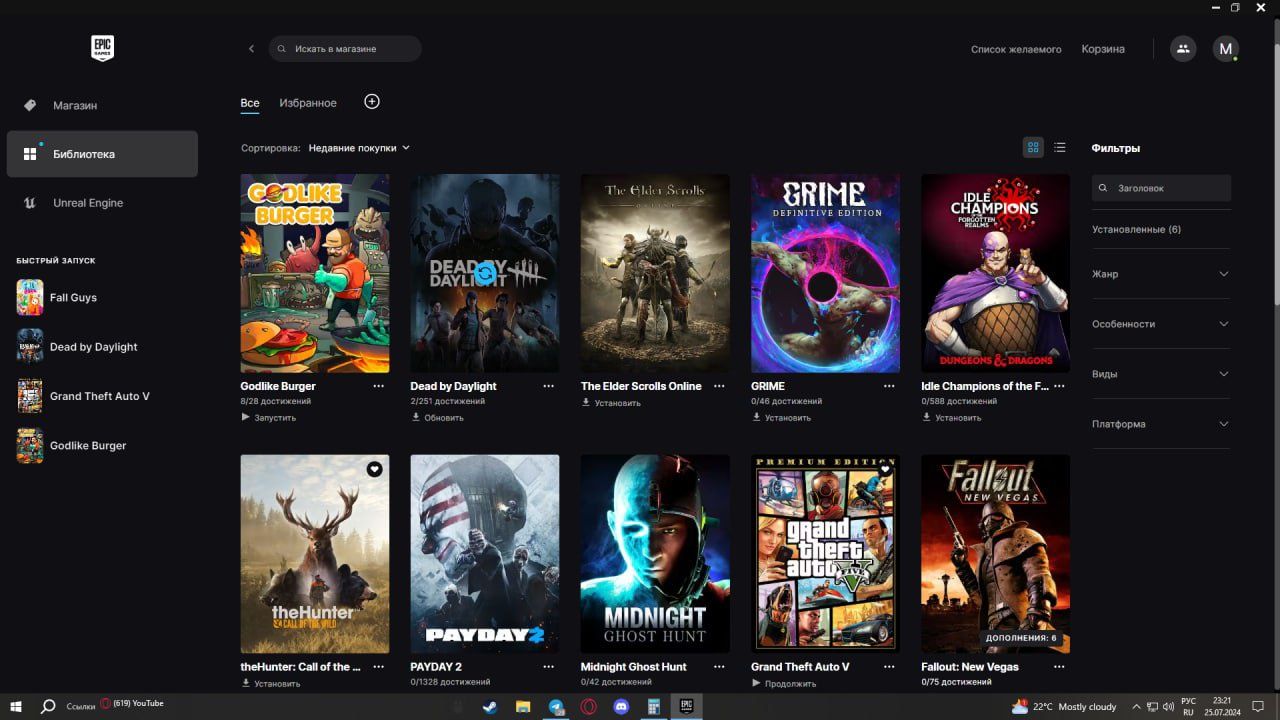The image size is (1280, 720).
Task: Open the friends list icon
Action: [x=1183, y=48]
